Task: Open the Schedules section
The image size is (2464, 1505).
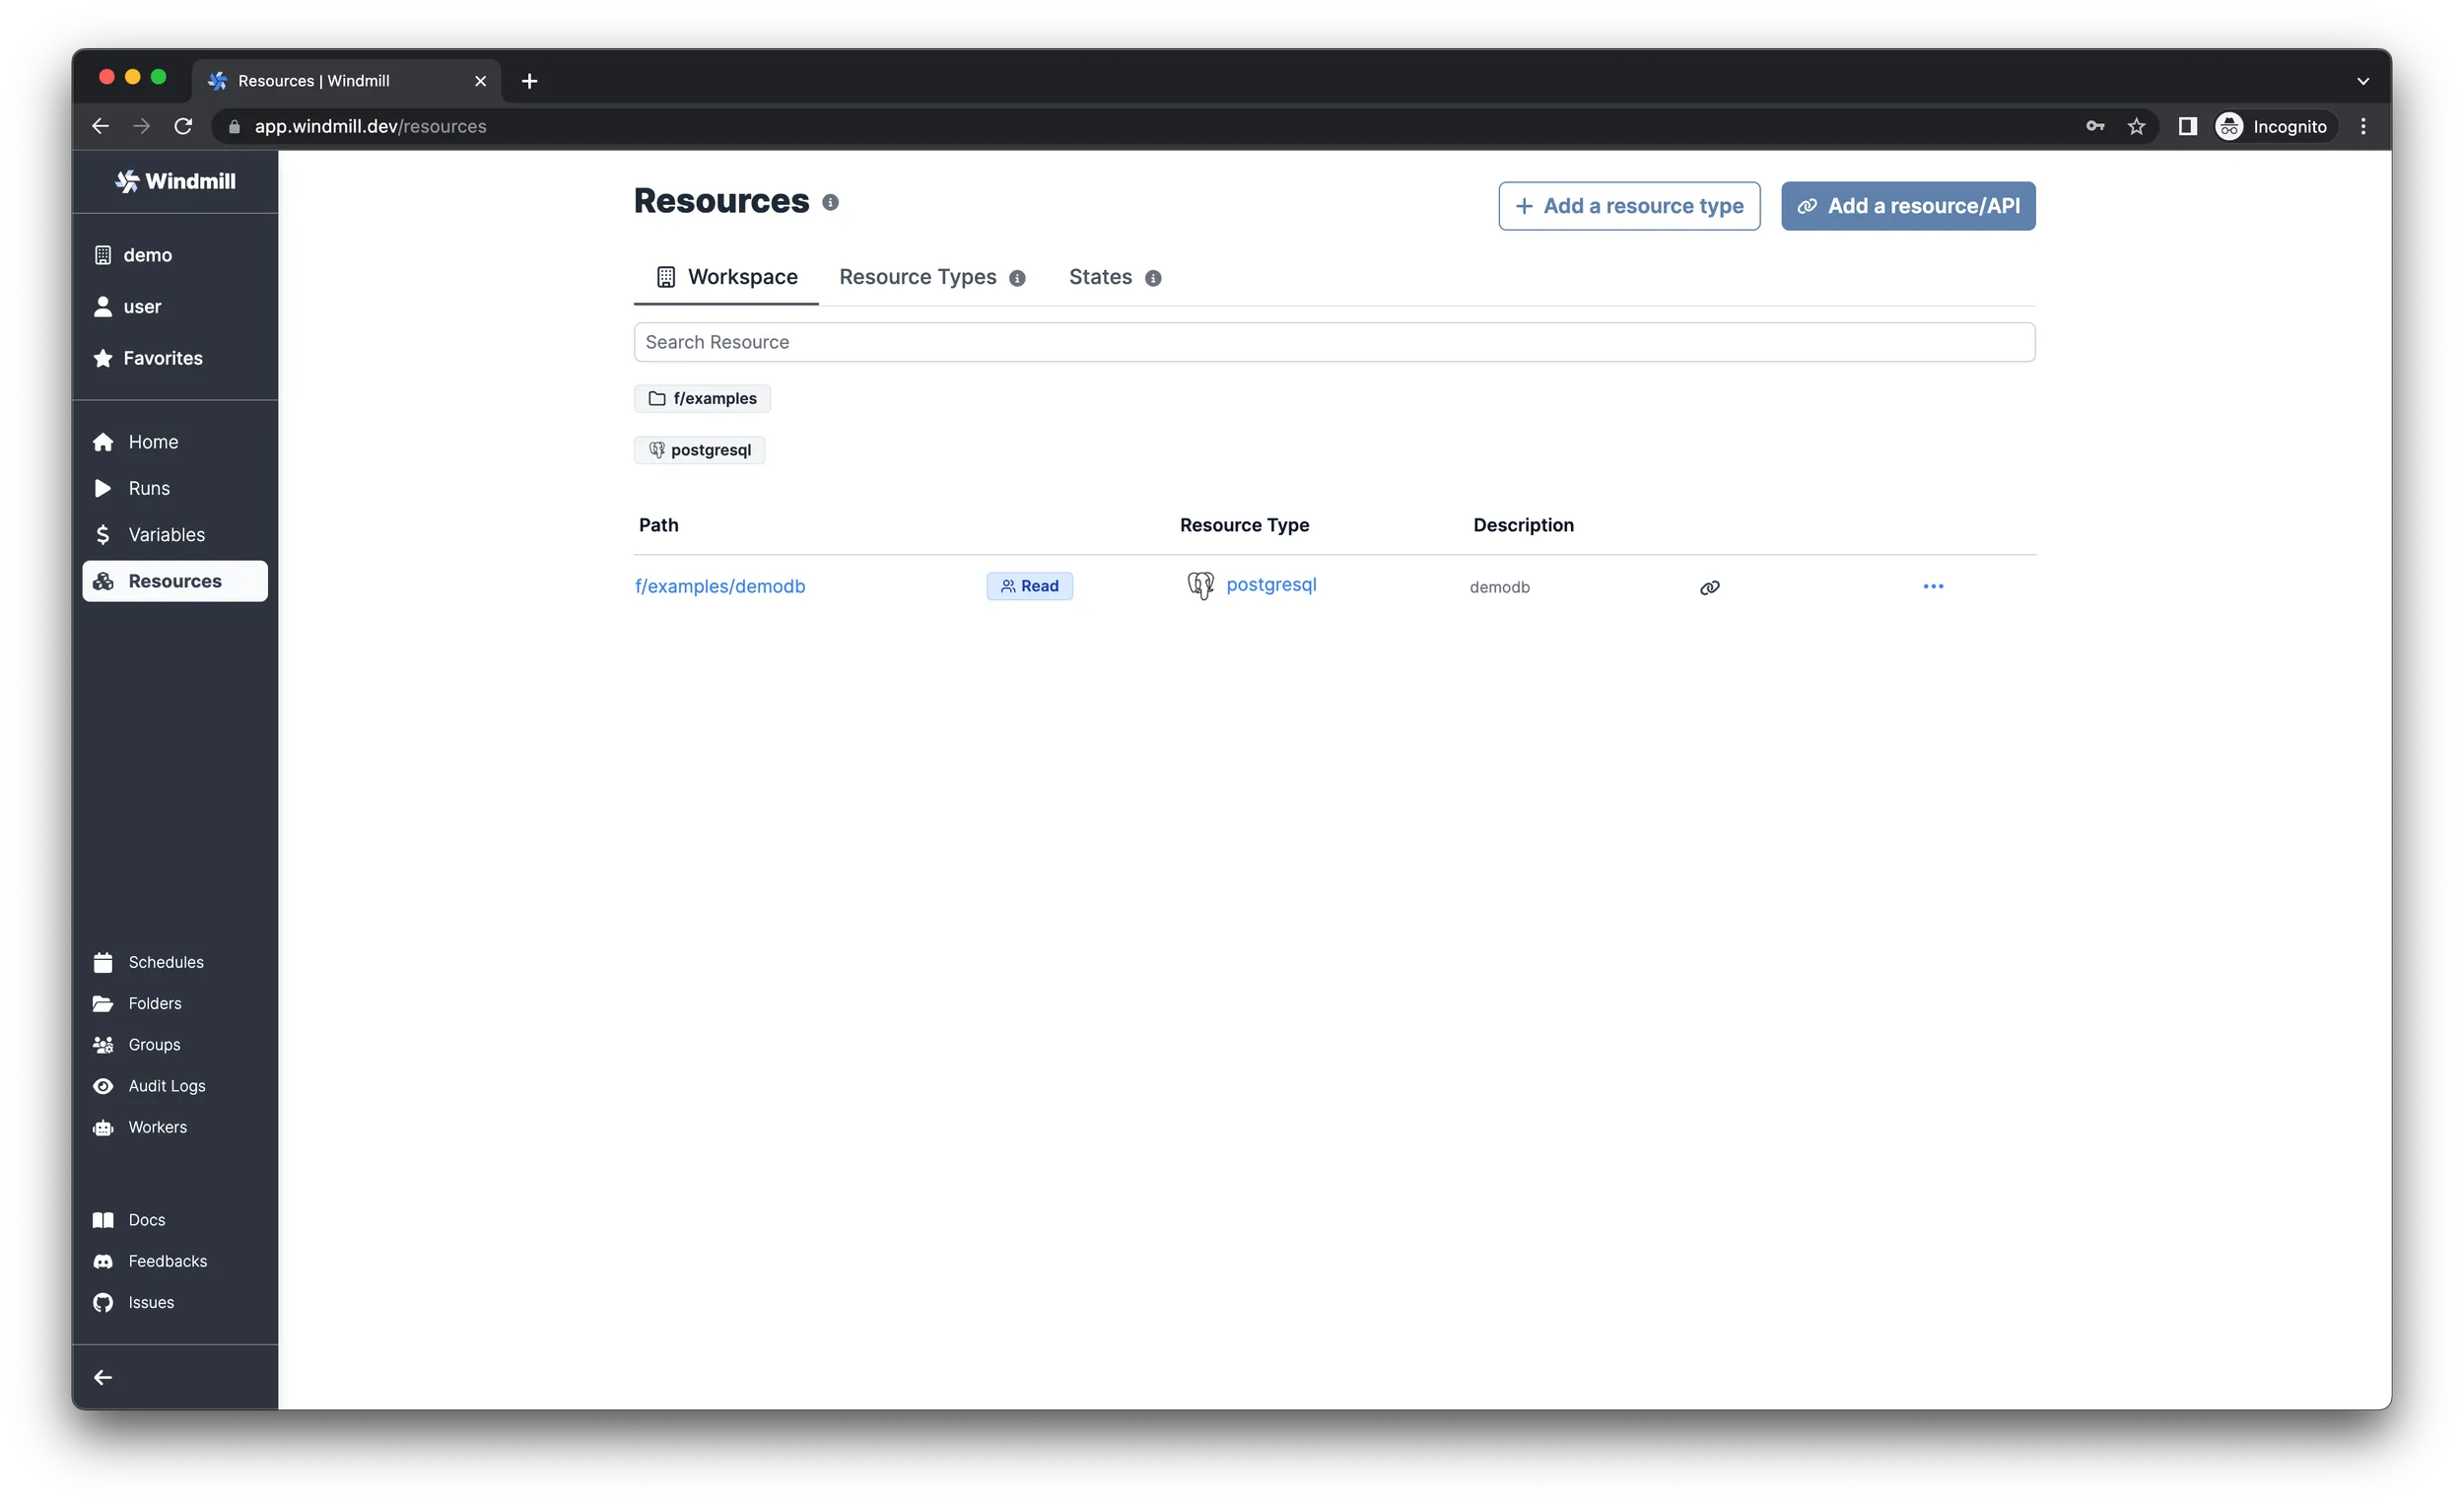Action: 165,961
